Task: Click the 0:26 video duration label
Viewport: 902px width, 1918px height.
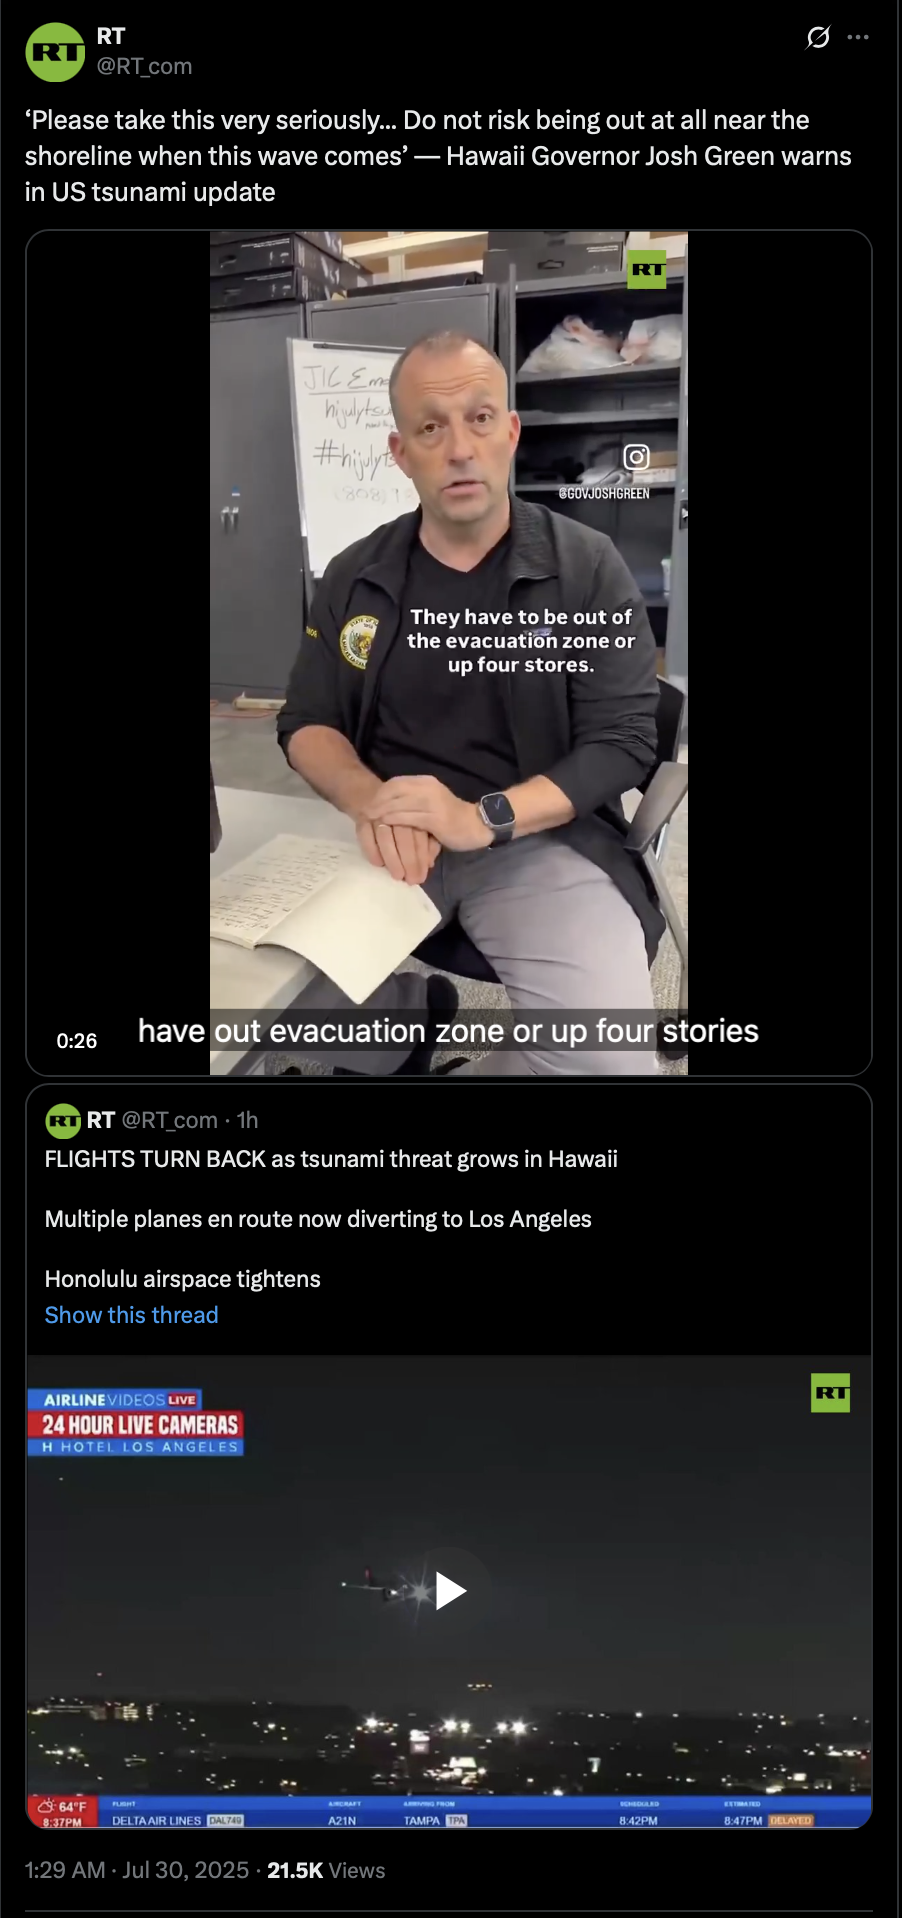Action: click(x=77, y=1041)
